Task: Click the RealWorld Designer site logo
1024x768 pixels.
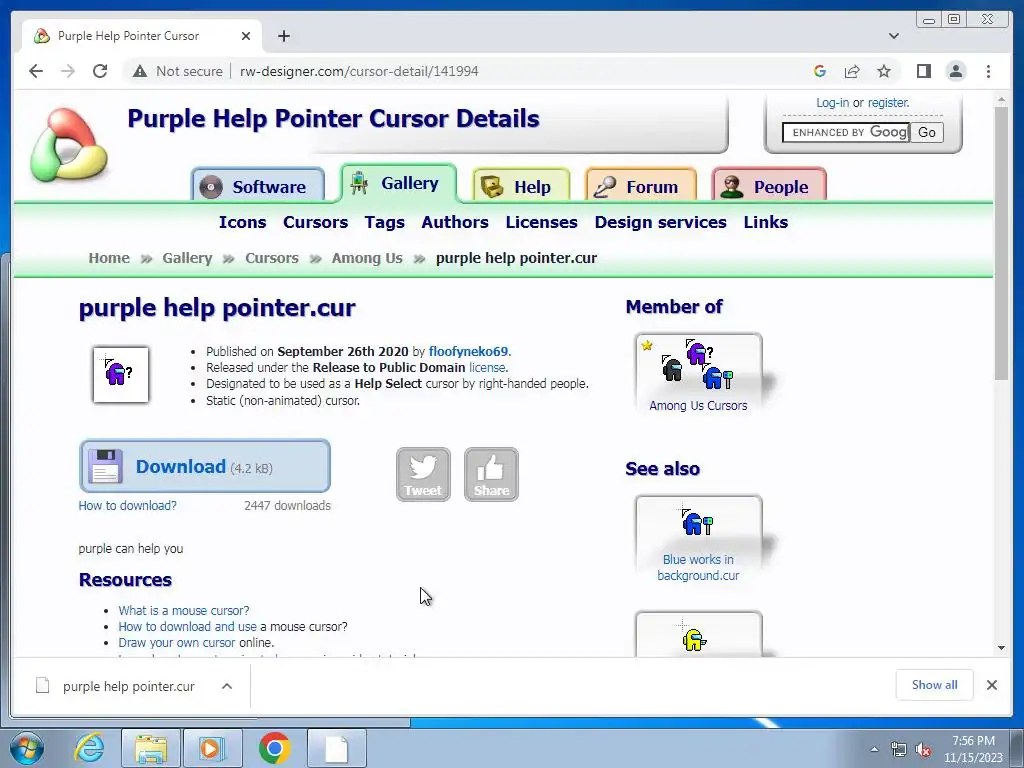Action: (69, 145)
